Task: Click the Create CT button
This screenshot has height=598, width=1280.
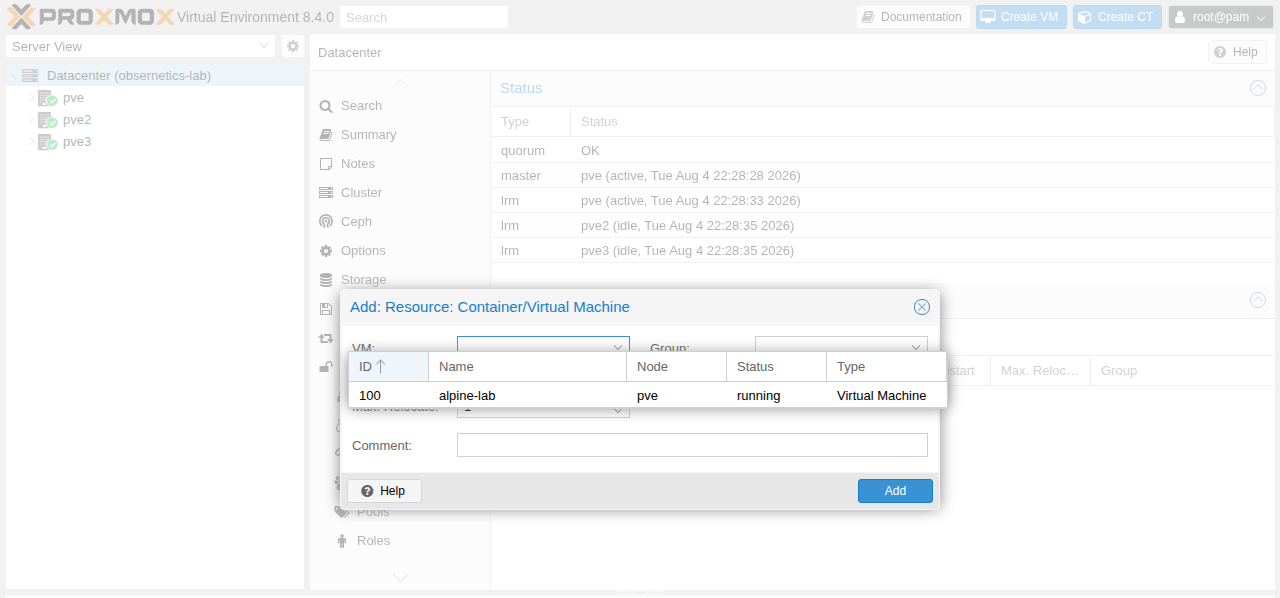Action: (x=1117, y=17)
